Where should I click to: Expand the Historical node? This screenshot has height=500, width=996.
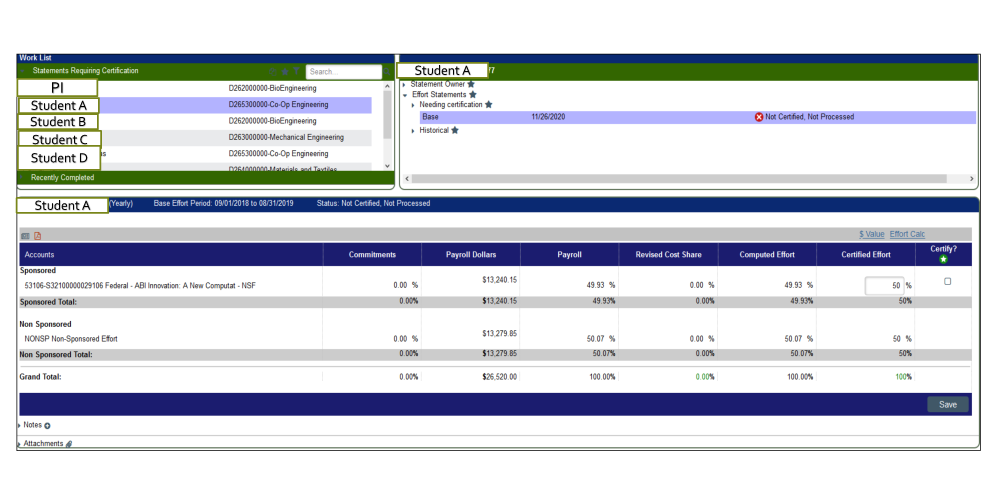pos(414,131)
